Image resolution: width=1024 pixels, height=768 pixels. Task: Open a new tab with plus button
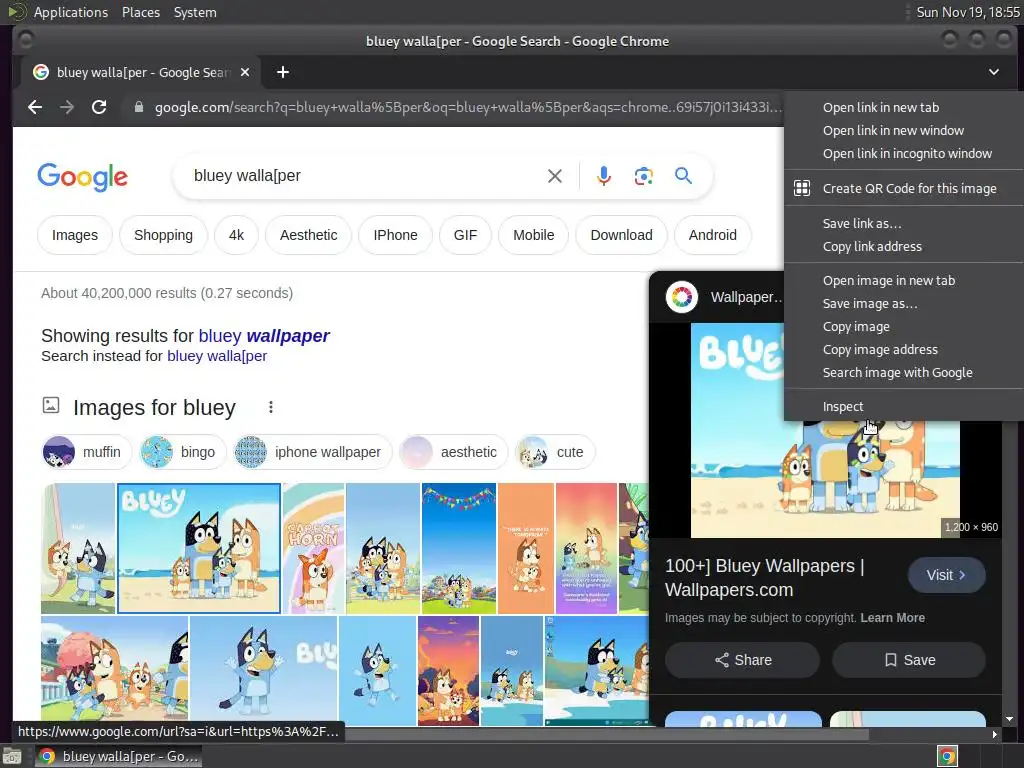(283, 72)
